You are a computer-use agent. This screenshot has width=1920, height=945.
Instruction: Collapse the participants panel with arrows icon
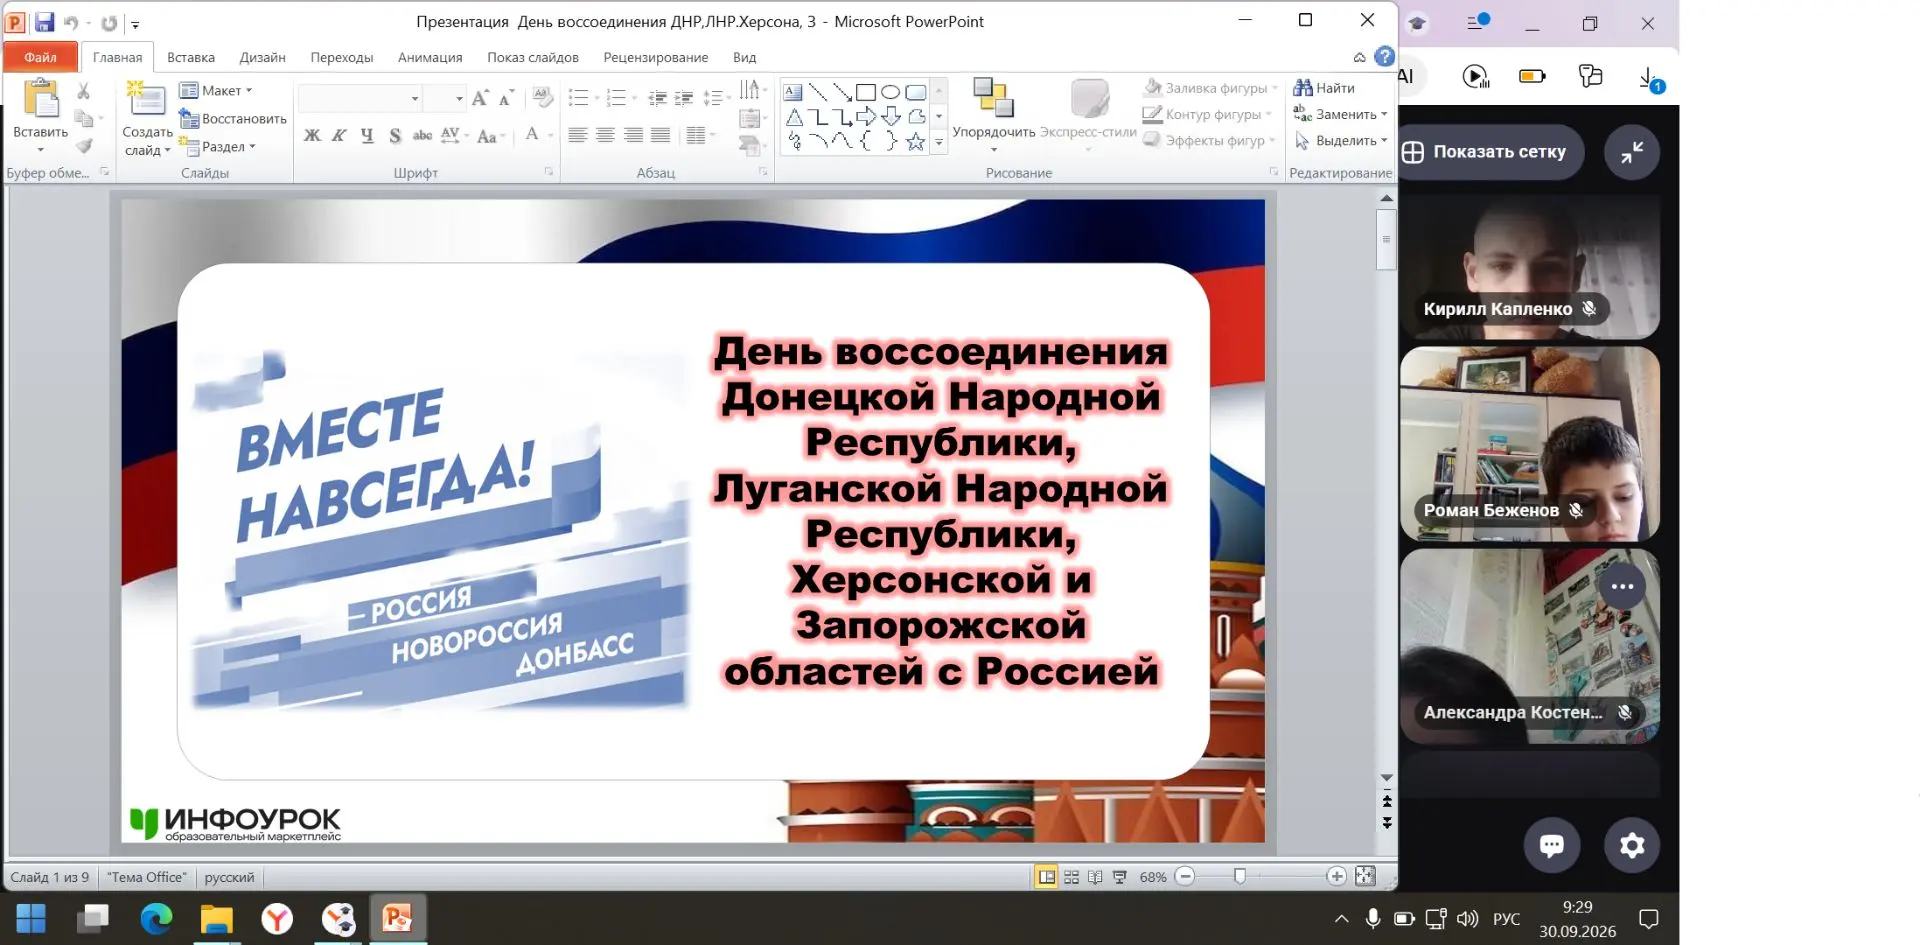[1632, 152]
